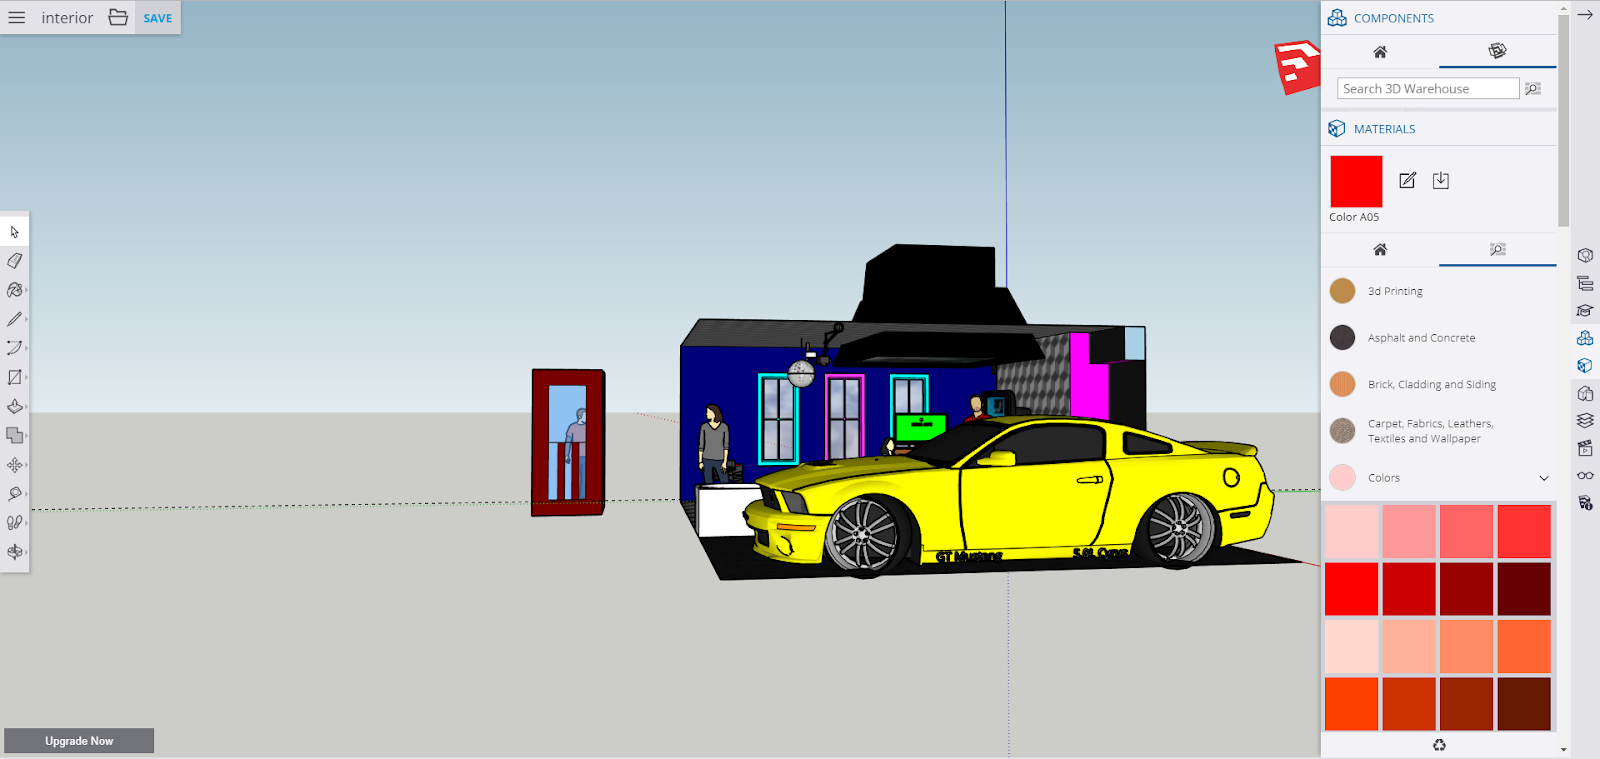Choose the Move tool with four arrows
The height and width of the screenshot is (759, 1600).
pos(14,464)
